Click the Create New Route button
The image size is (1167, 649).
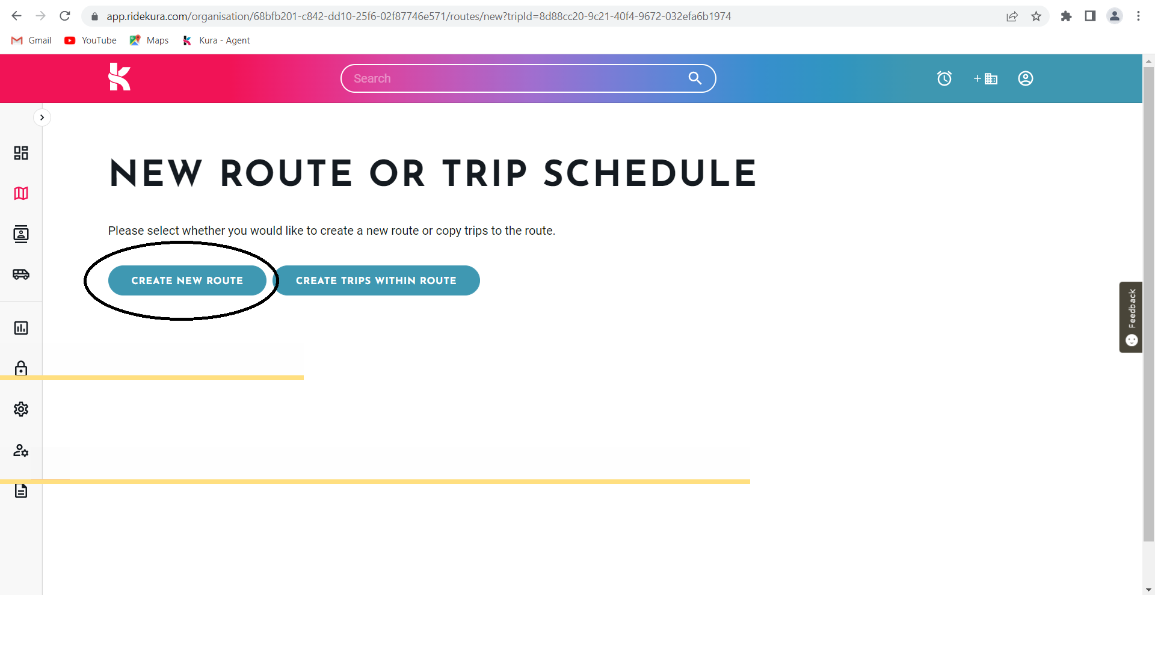click(187, 281)
